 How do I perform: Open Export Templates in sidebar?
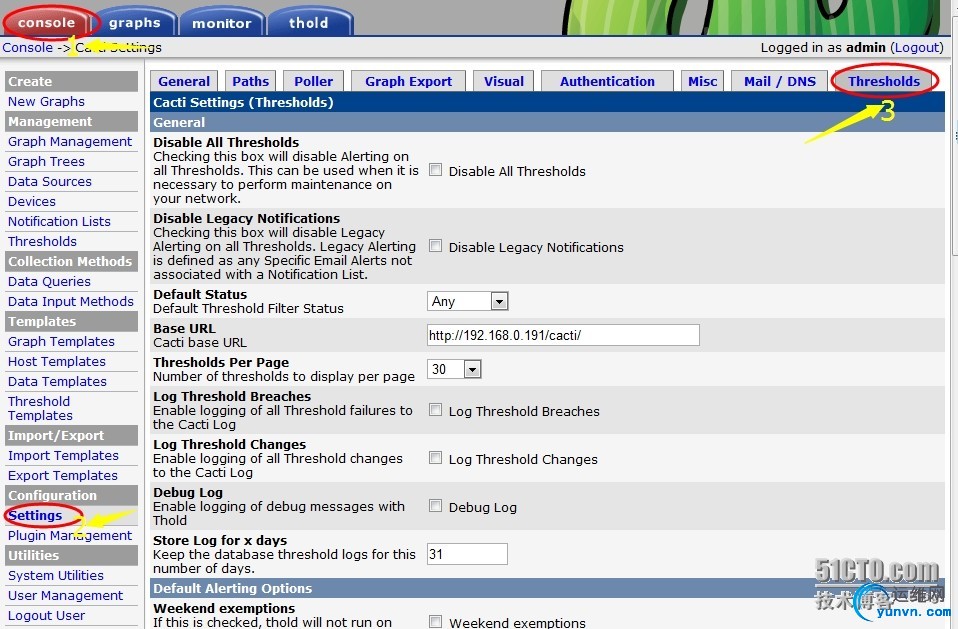(x=62, y=475)
